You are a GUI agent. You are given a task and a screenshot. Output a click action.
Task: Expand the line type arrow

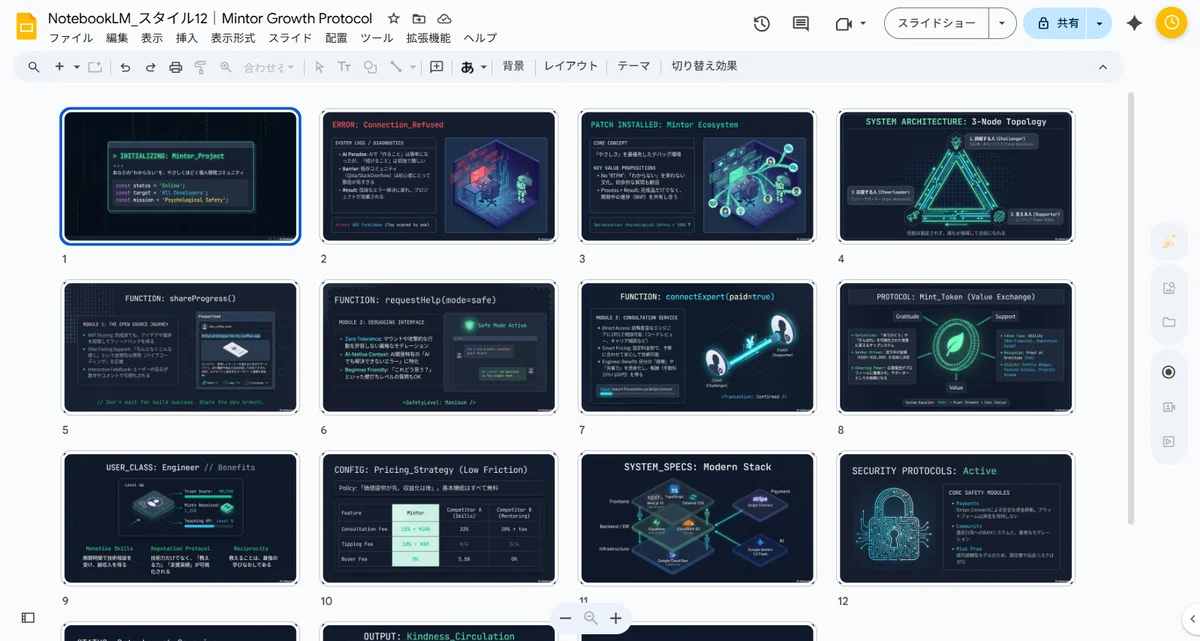click(x=413, y=67)
